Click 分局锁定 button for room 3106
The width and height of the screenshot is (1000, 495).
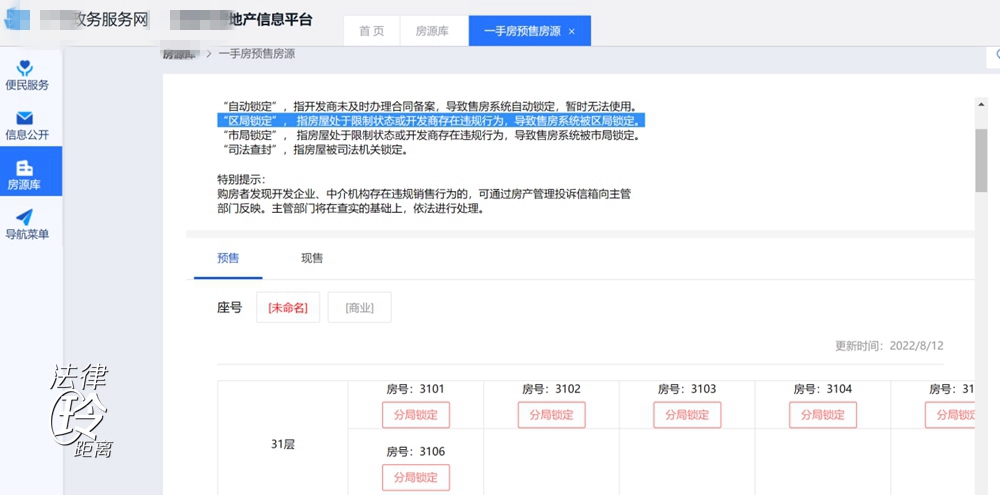416,478
